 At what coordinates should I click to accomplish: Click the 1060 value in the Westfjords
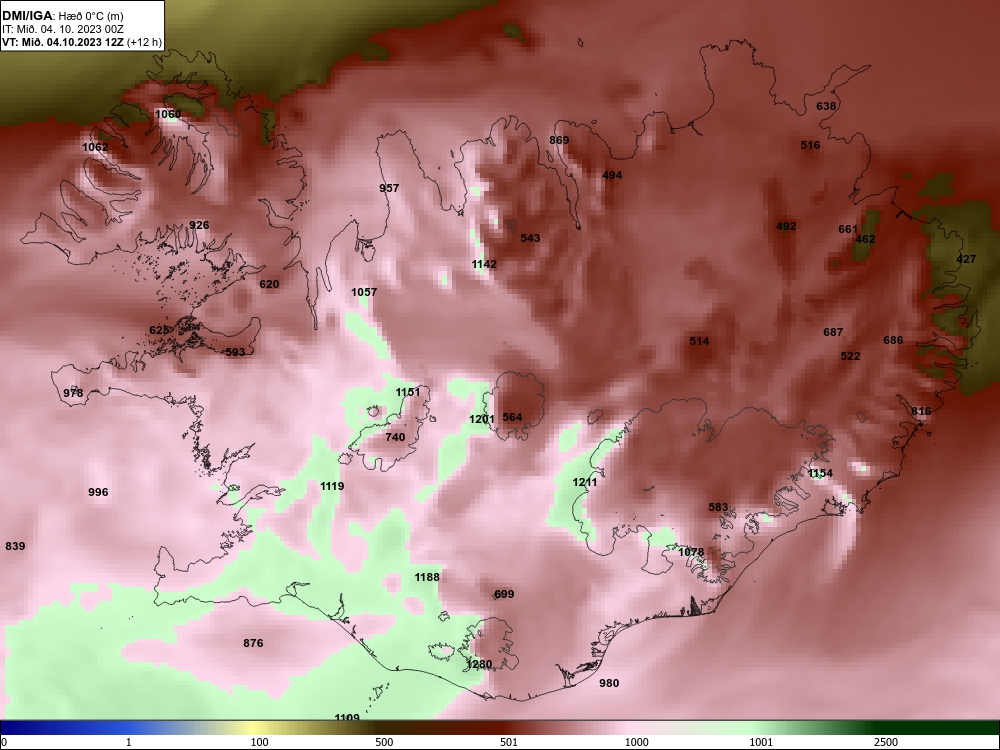pyautogui.click(x=168, y=114)
